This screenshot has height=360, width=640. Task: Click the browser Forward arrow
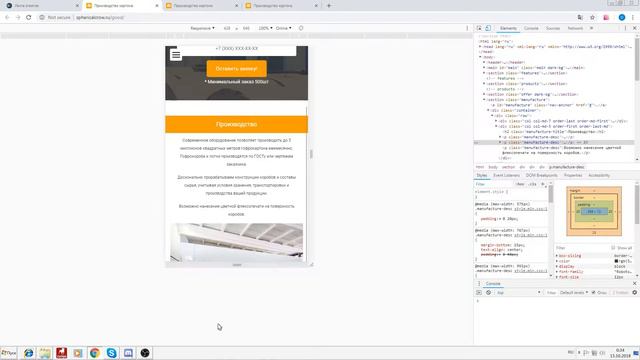(x=18, y=18)
